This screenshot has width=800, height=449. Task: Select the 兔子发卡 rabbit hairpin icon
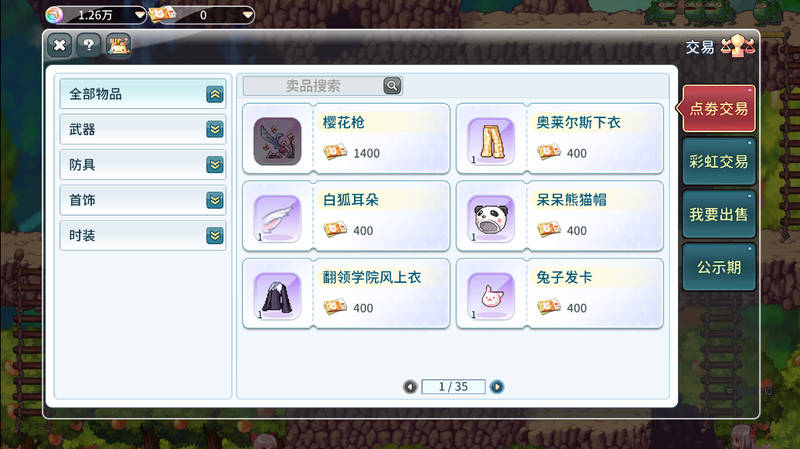tap(491, 296)
